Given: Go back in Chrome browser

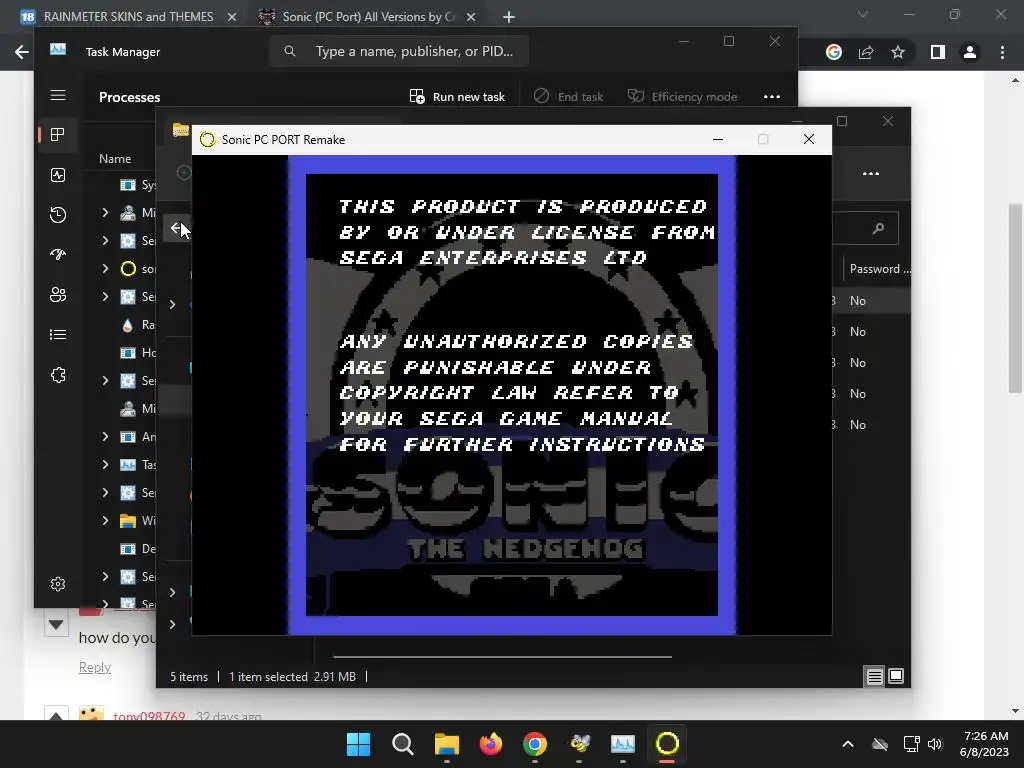Looking at the screenshot, I should pos(22,52).
